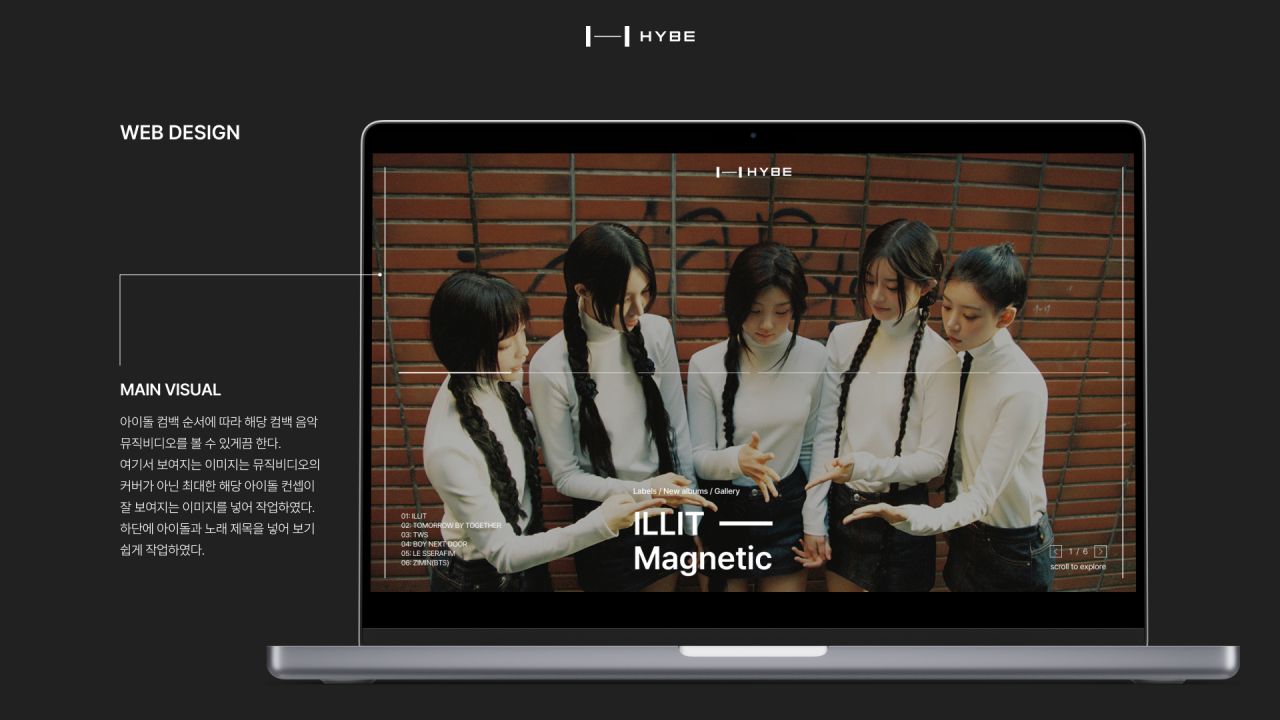
Task: Click the WEB DESIGN section title
Action: [x=180, y=133]
